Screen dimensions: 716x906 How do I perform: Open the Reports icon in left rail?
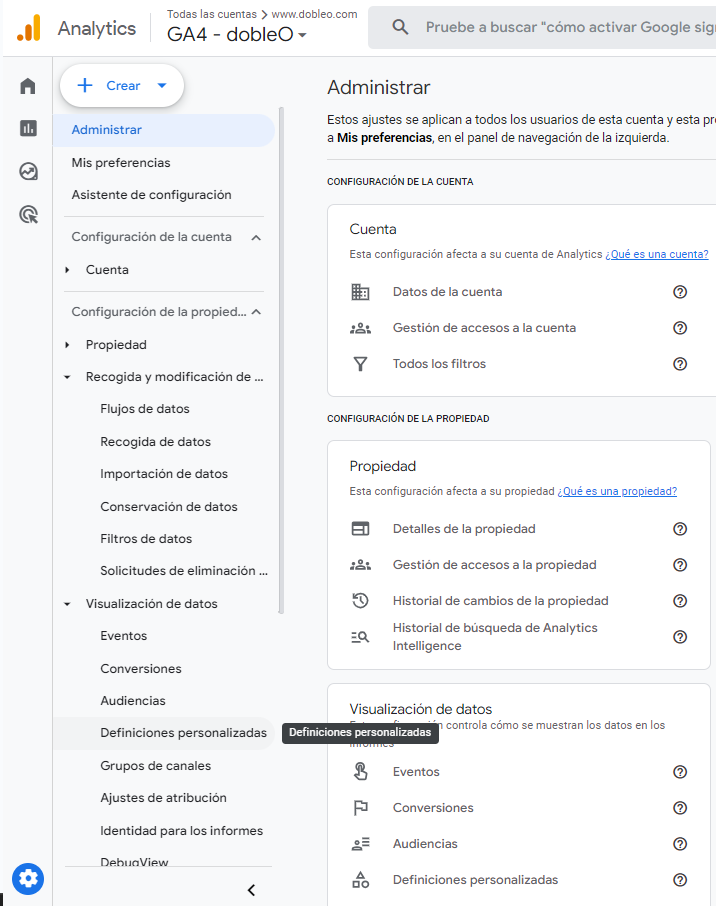[28, 128]
